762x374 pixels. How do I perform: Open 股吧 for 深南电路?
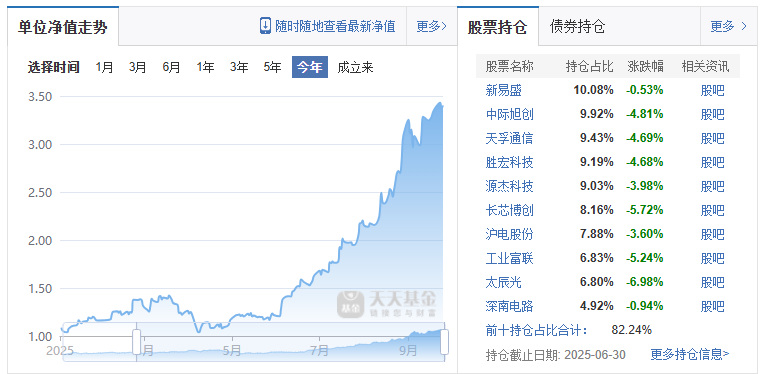click(x=712, y=306)
